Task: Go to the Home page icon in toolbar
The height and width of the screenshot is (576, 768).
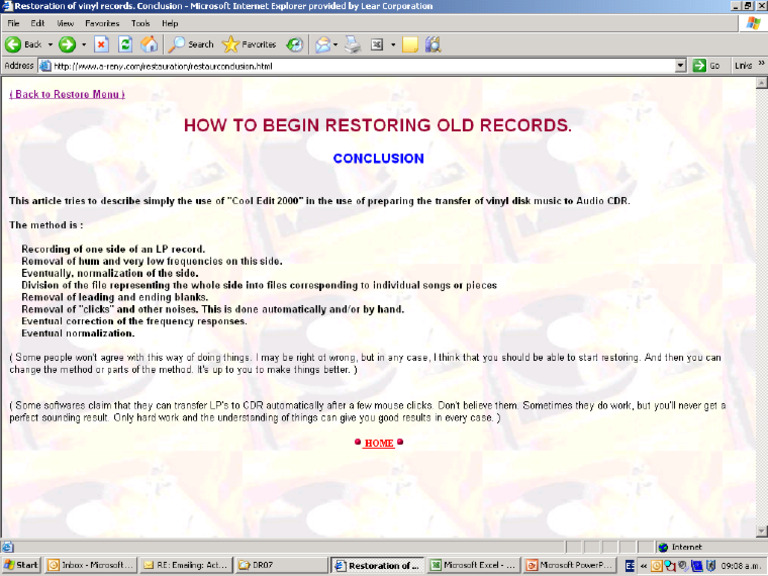Action: click(149, 44)
